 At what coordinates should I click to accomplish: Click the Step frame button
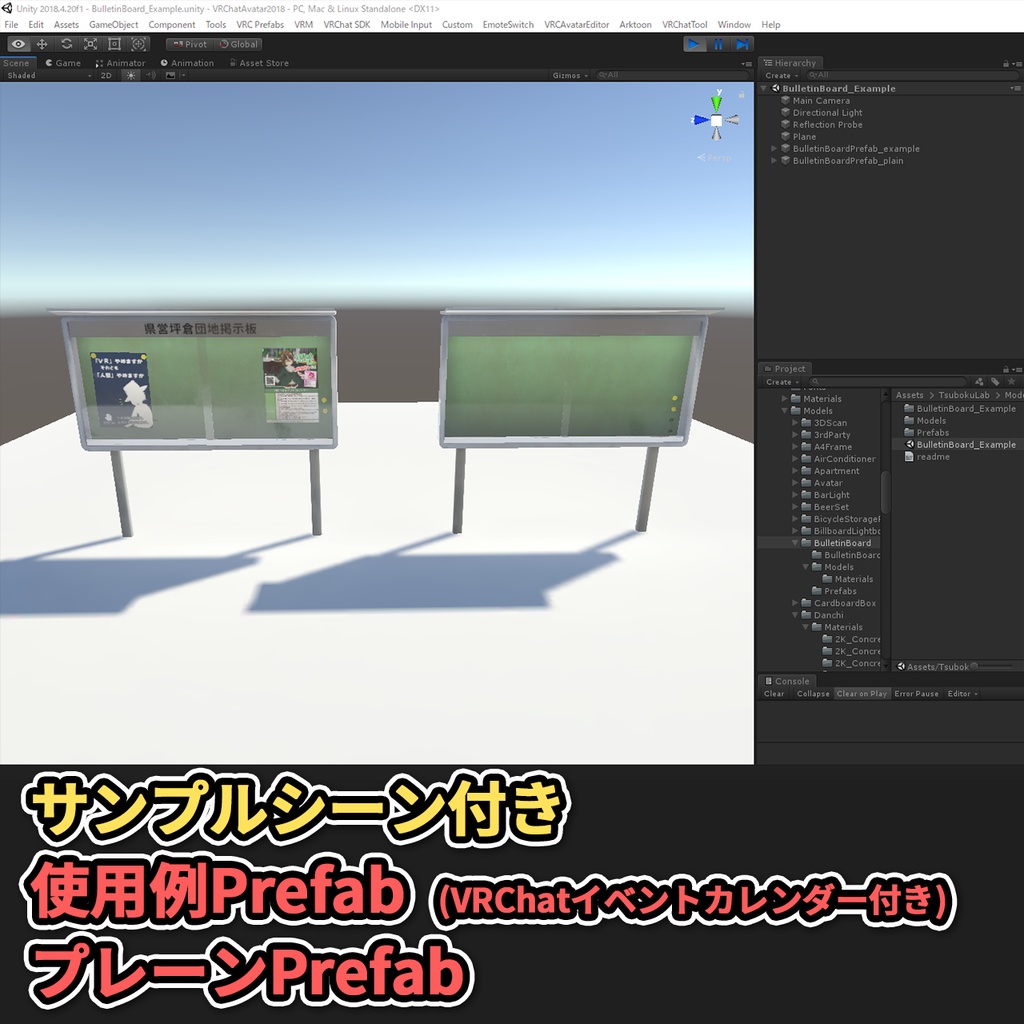(741, 43)
